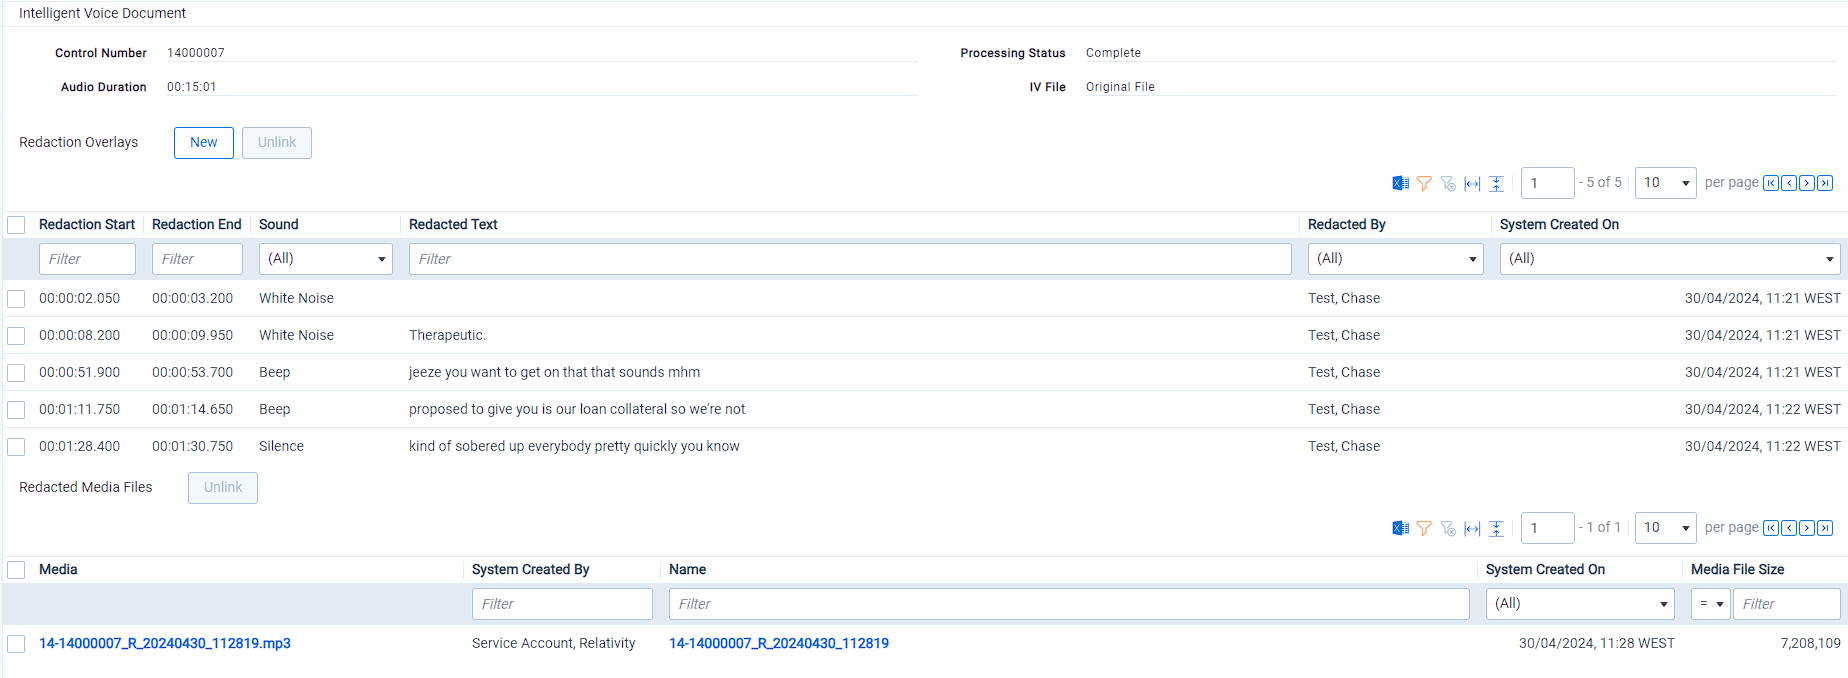The height and width of the screenshot is (678, 1848).
Task: Go to next page of Redaction Overlays
Action: tap(1807, 183)
